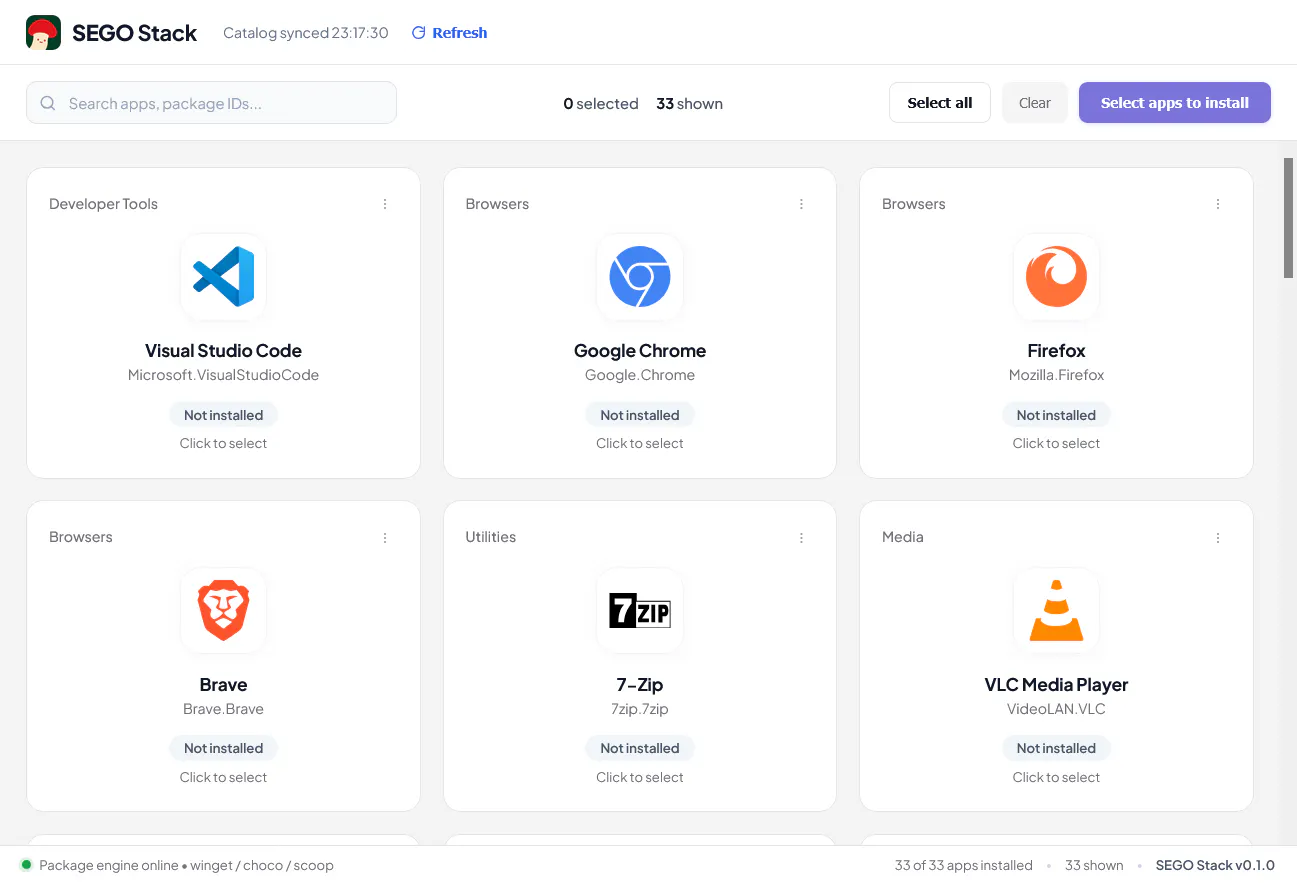Viewport: 1297px width, 883px height.
Task: Refresh the app catalog
Action: (450, 33)
